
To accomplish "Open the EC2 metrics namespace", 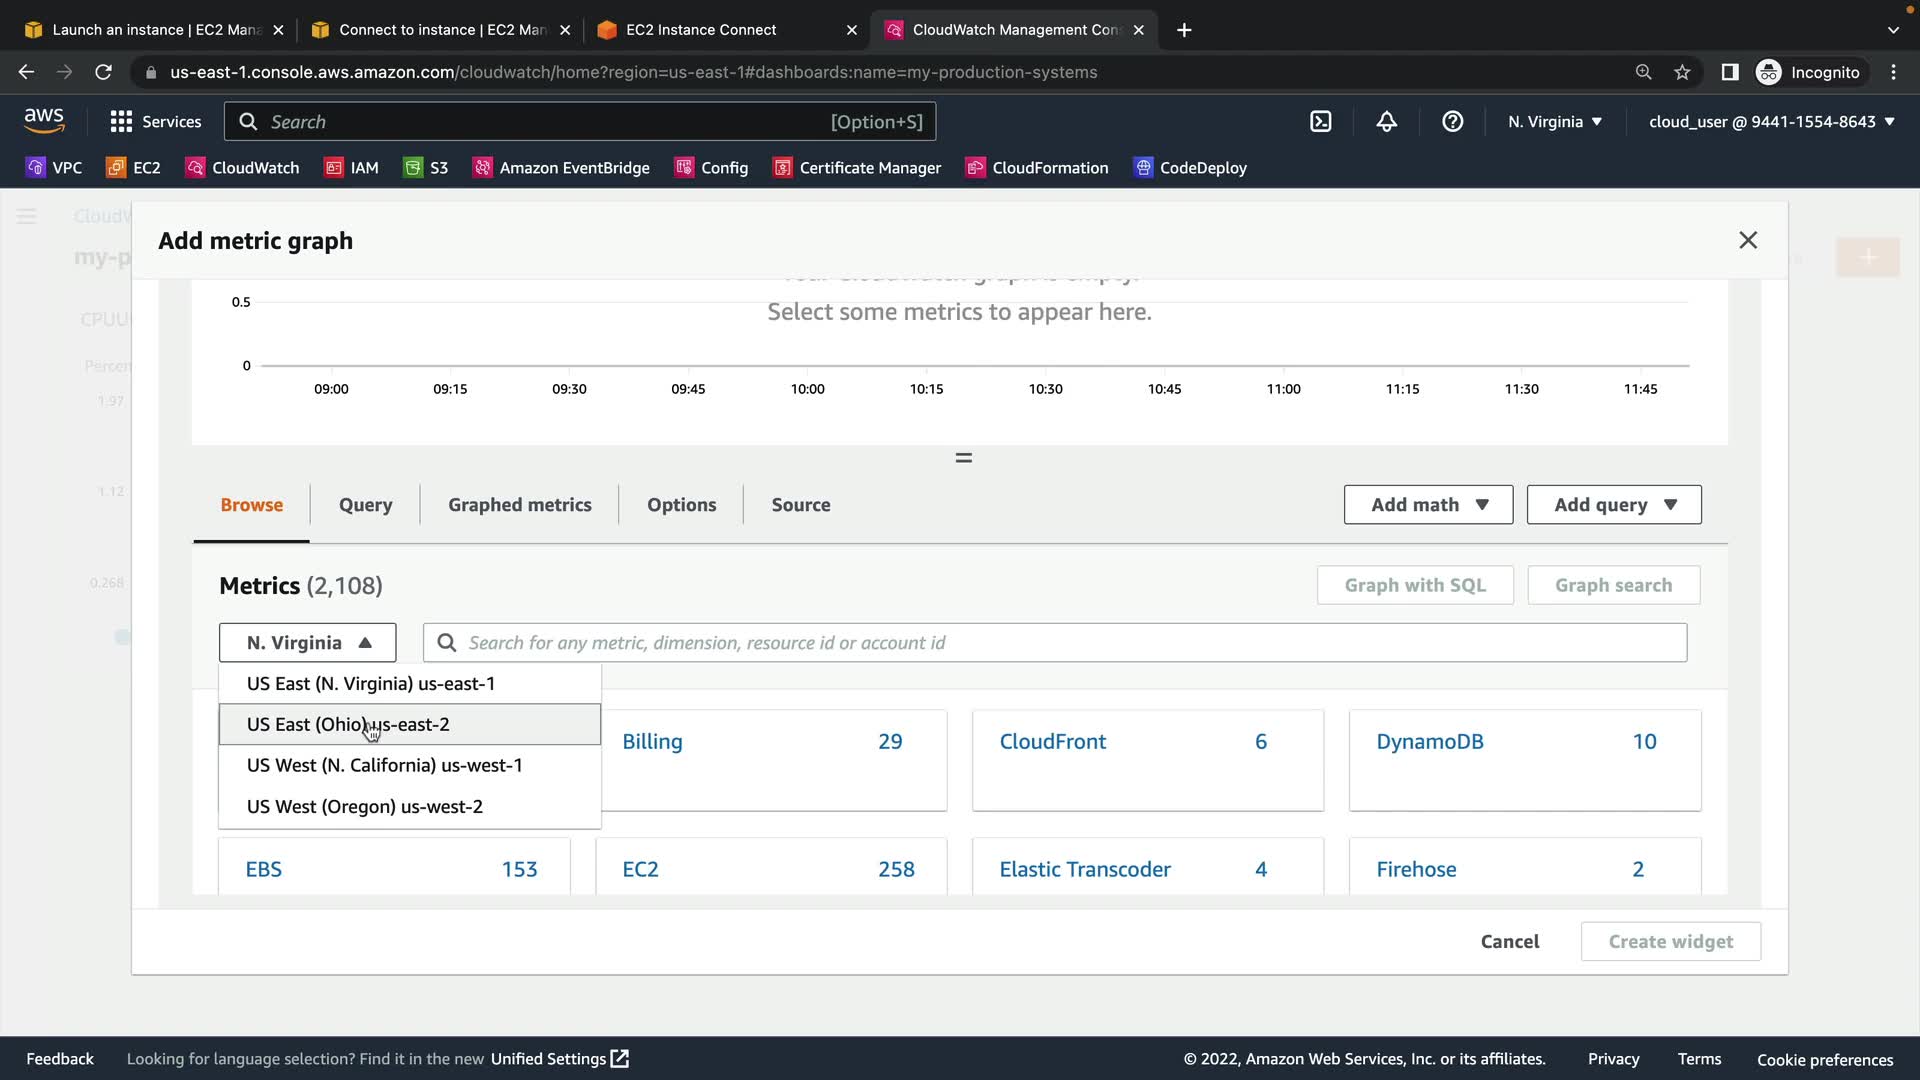I will [640, 869].
